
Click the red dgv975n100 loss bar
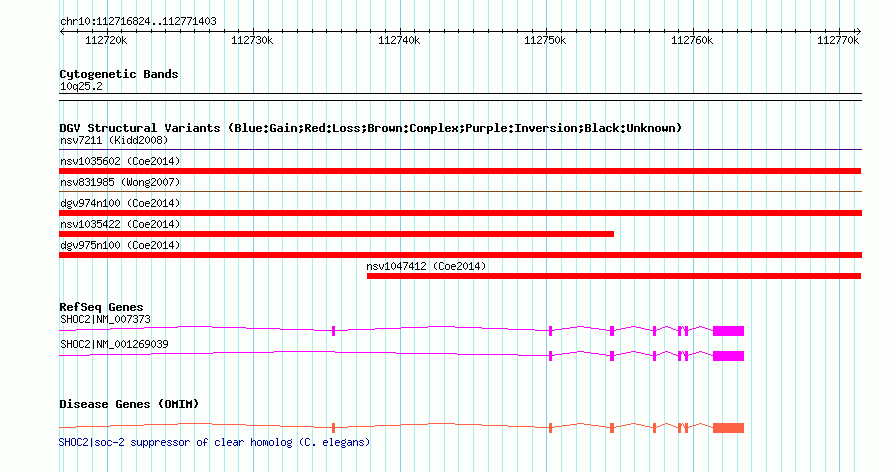click(460, 255)
